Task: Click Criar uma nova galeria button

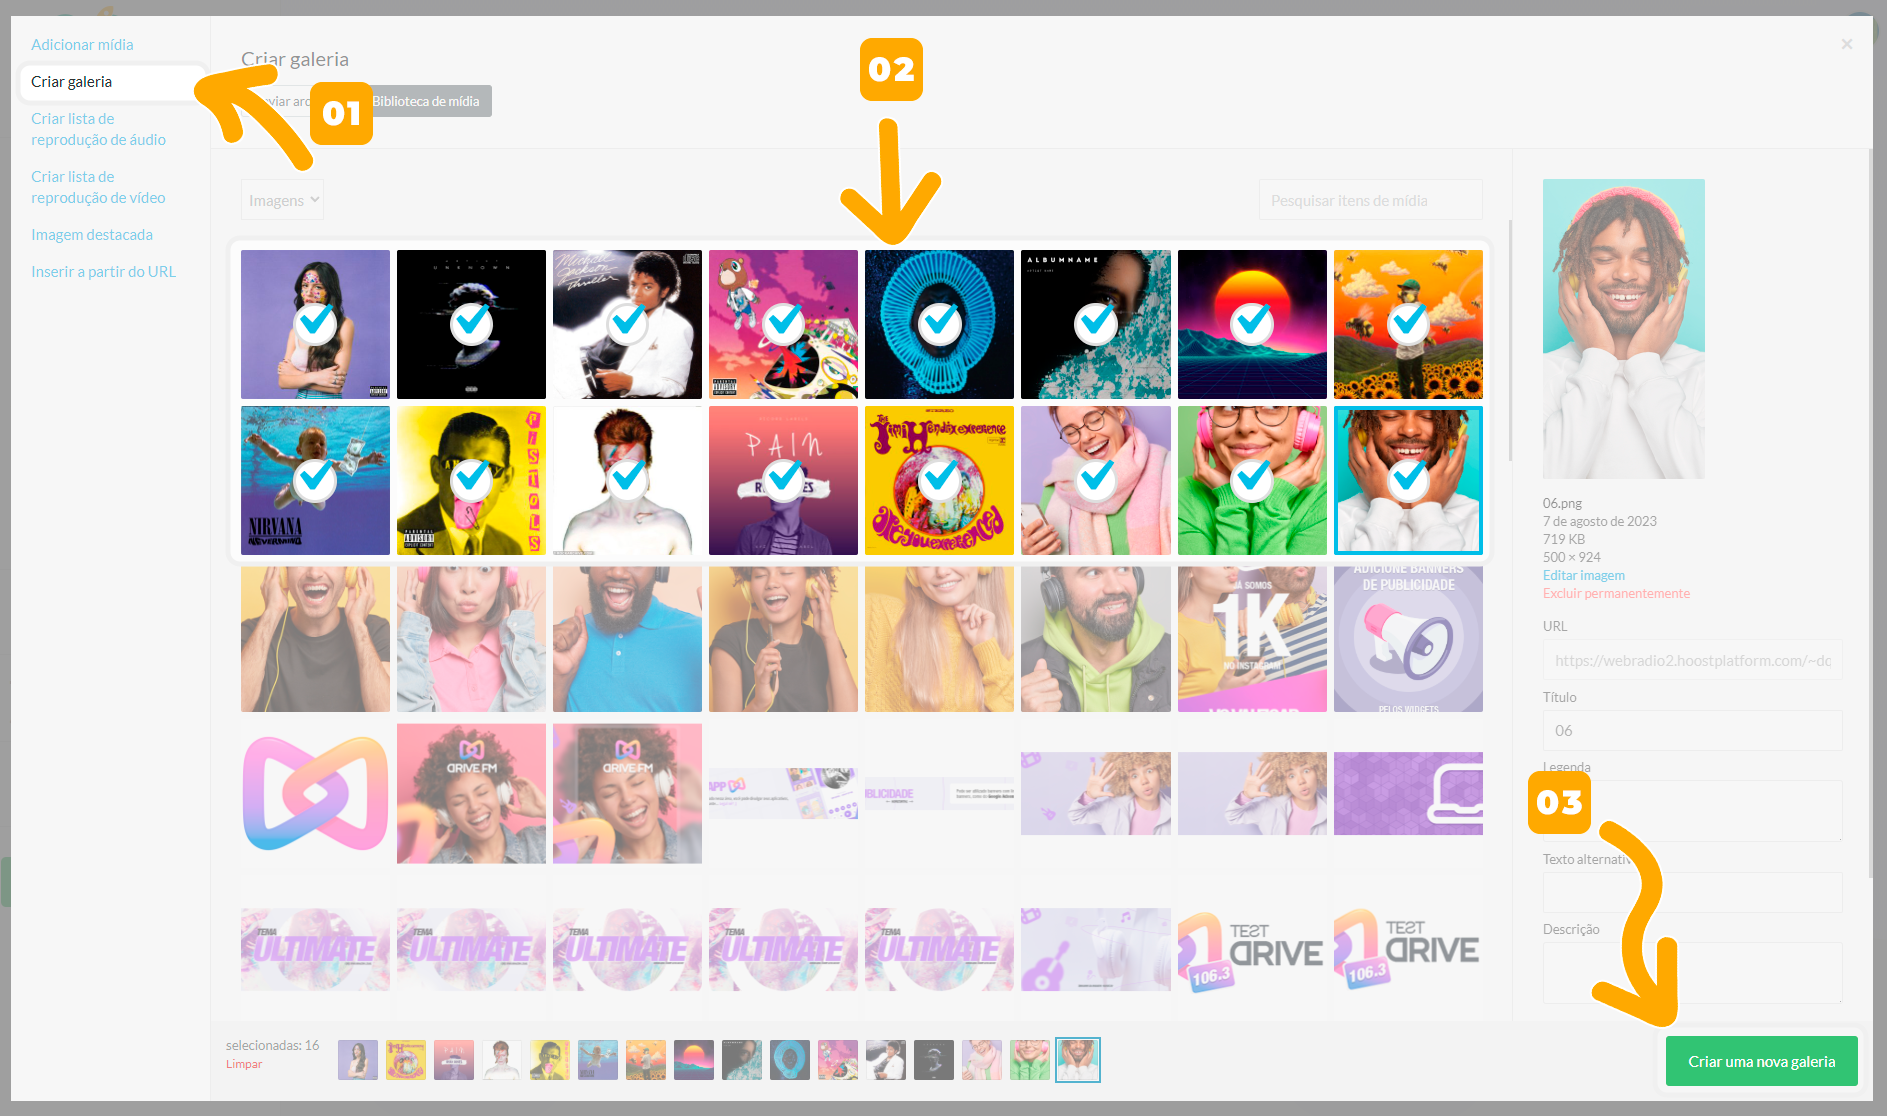Action: [1761, 1061]
